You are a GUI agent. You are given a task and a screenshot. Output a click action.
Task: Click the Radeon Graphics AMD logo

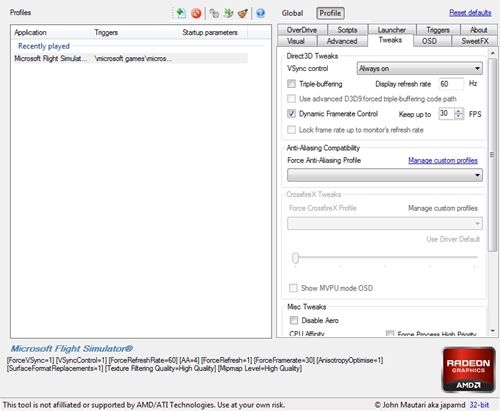tap(468, 369)
